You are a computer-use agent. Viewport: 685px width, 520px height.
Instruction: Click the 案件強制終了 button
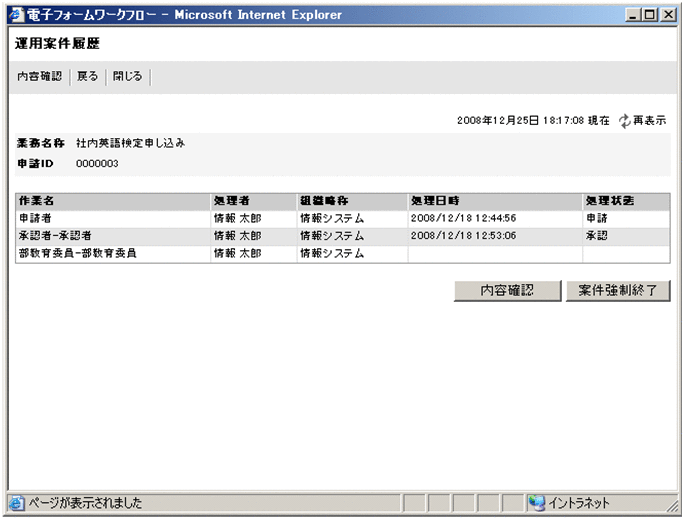tap(618, 291)
